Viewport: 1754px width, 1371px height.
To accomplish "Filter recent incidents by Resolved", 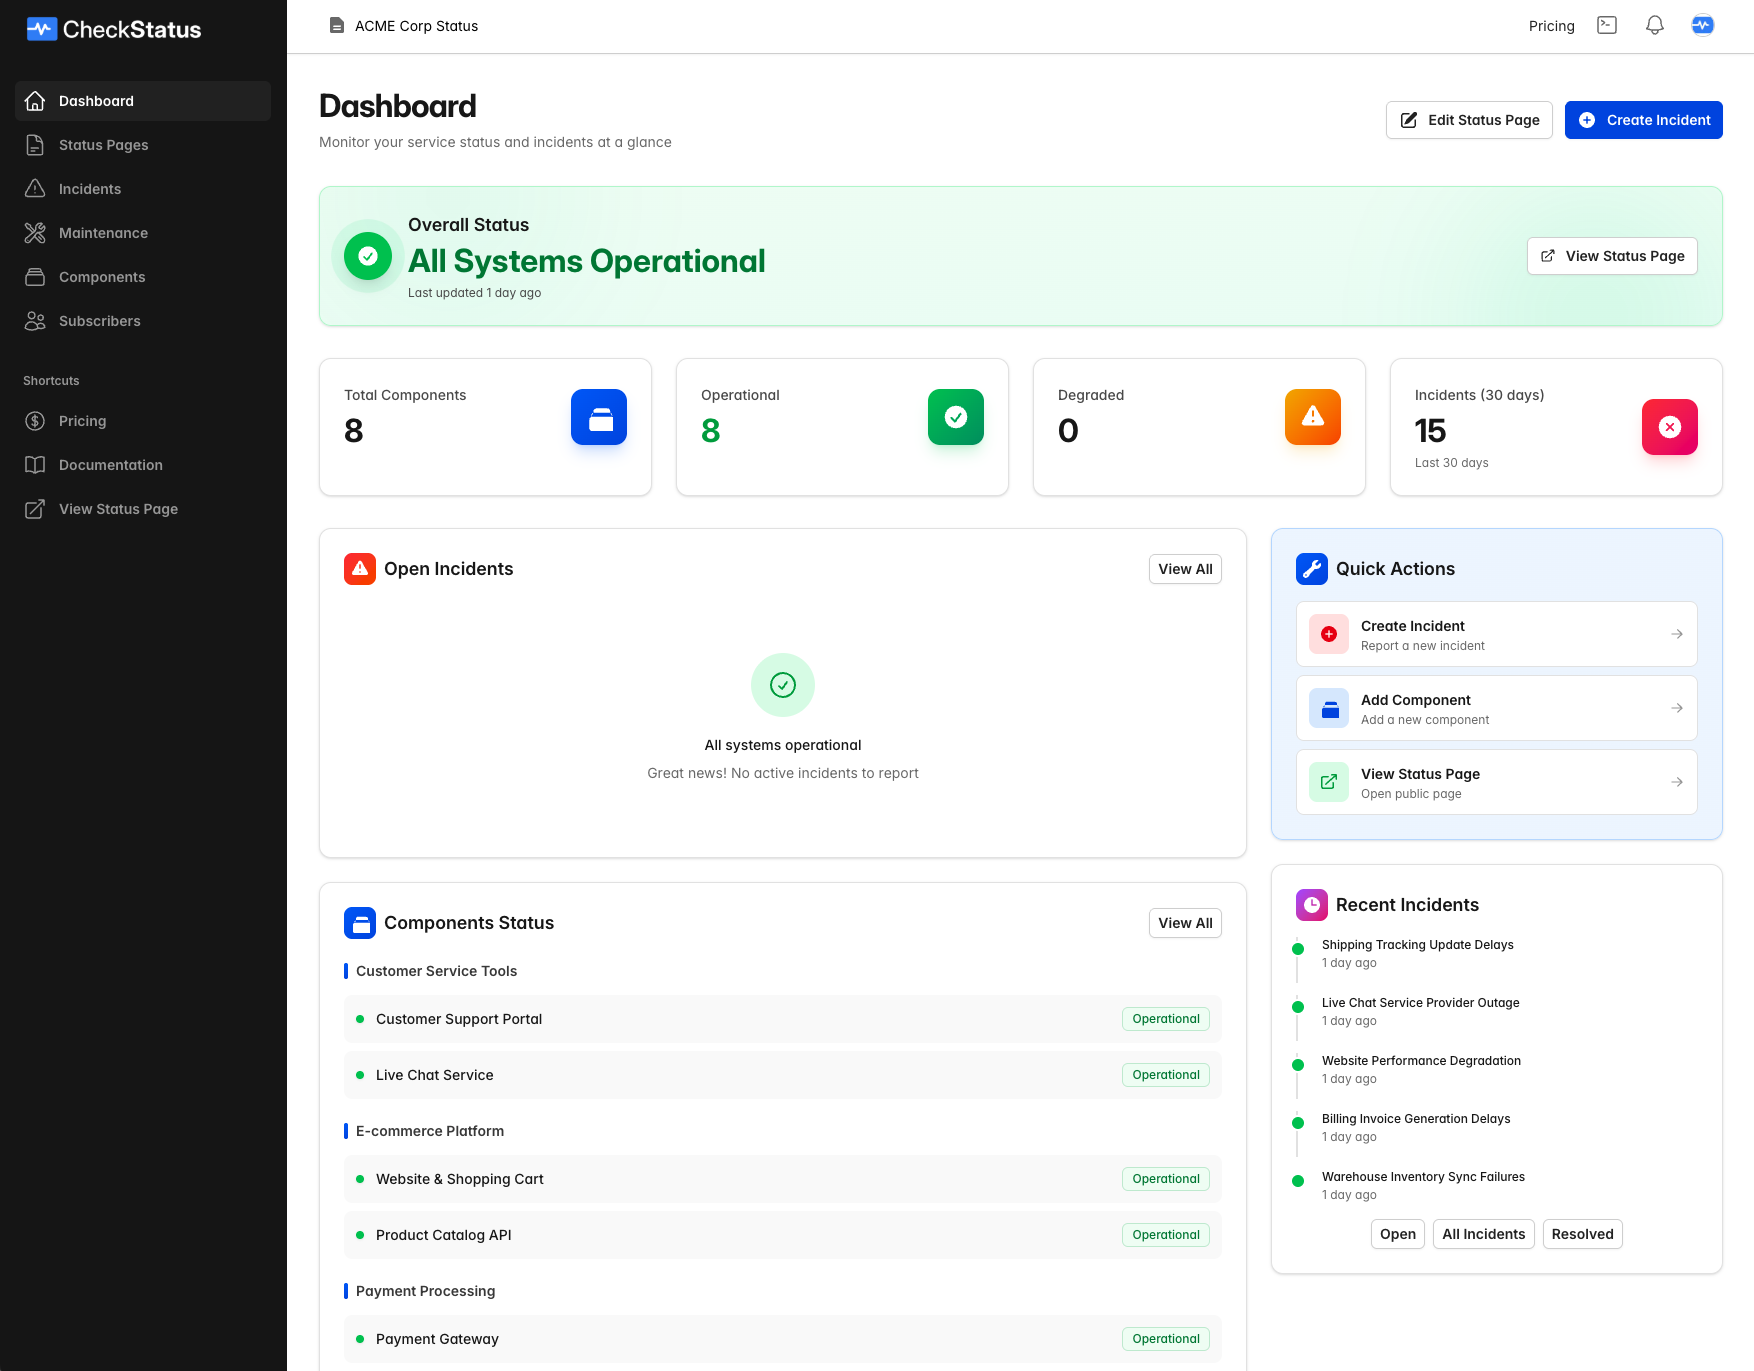I will coord(1582,1234).
